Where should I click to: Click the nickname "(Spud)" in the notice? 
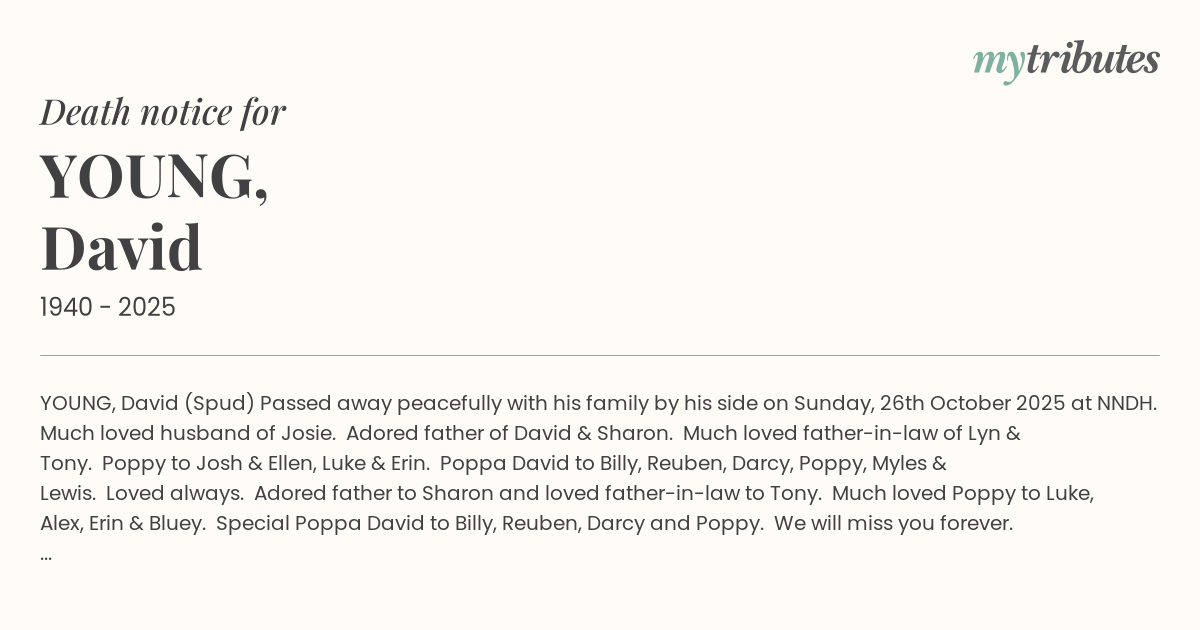tap(218, 403)
